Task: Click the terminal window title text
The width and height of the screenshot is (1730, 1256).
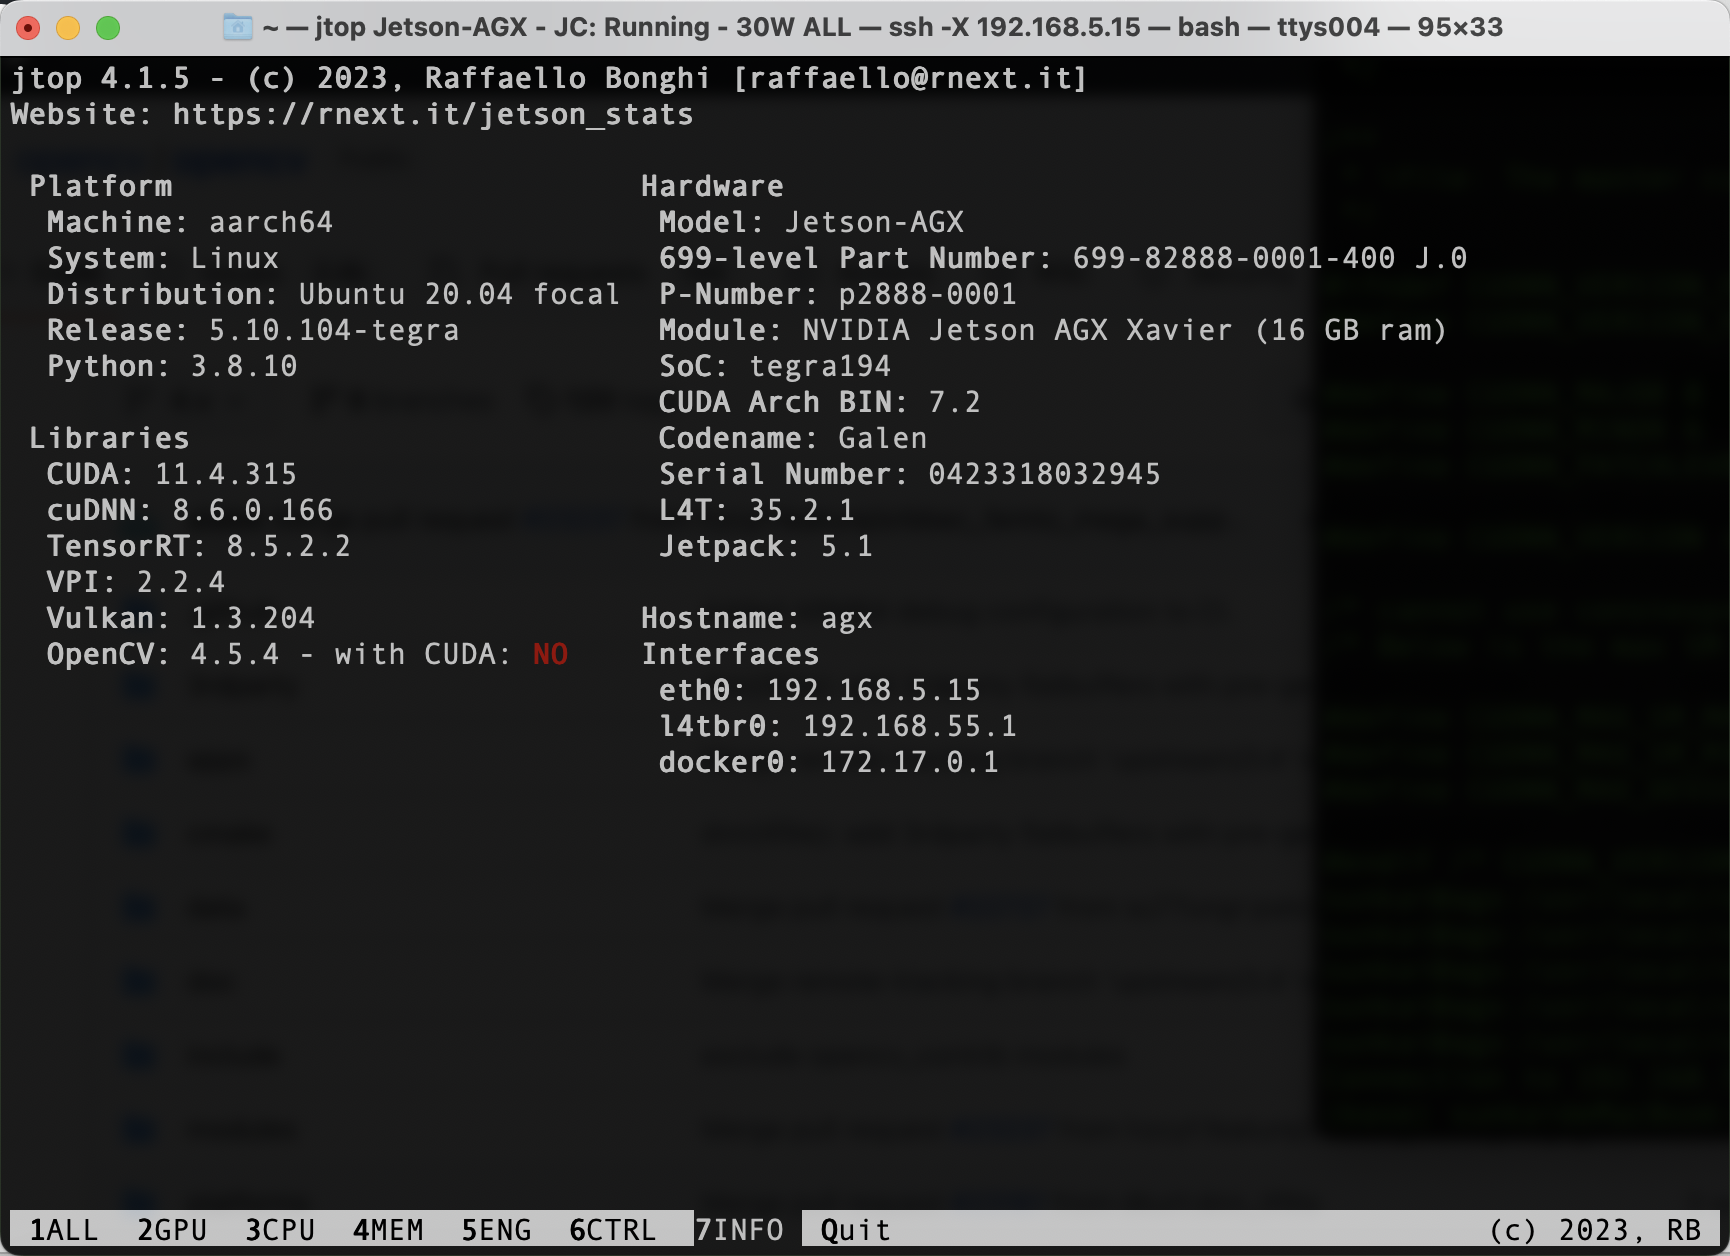Action: (x=883, y=27)
